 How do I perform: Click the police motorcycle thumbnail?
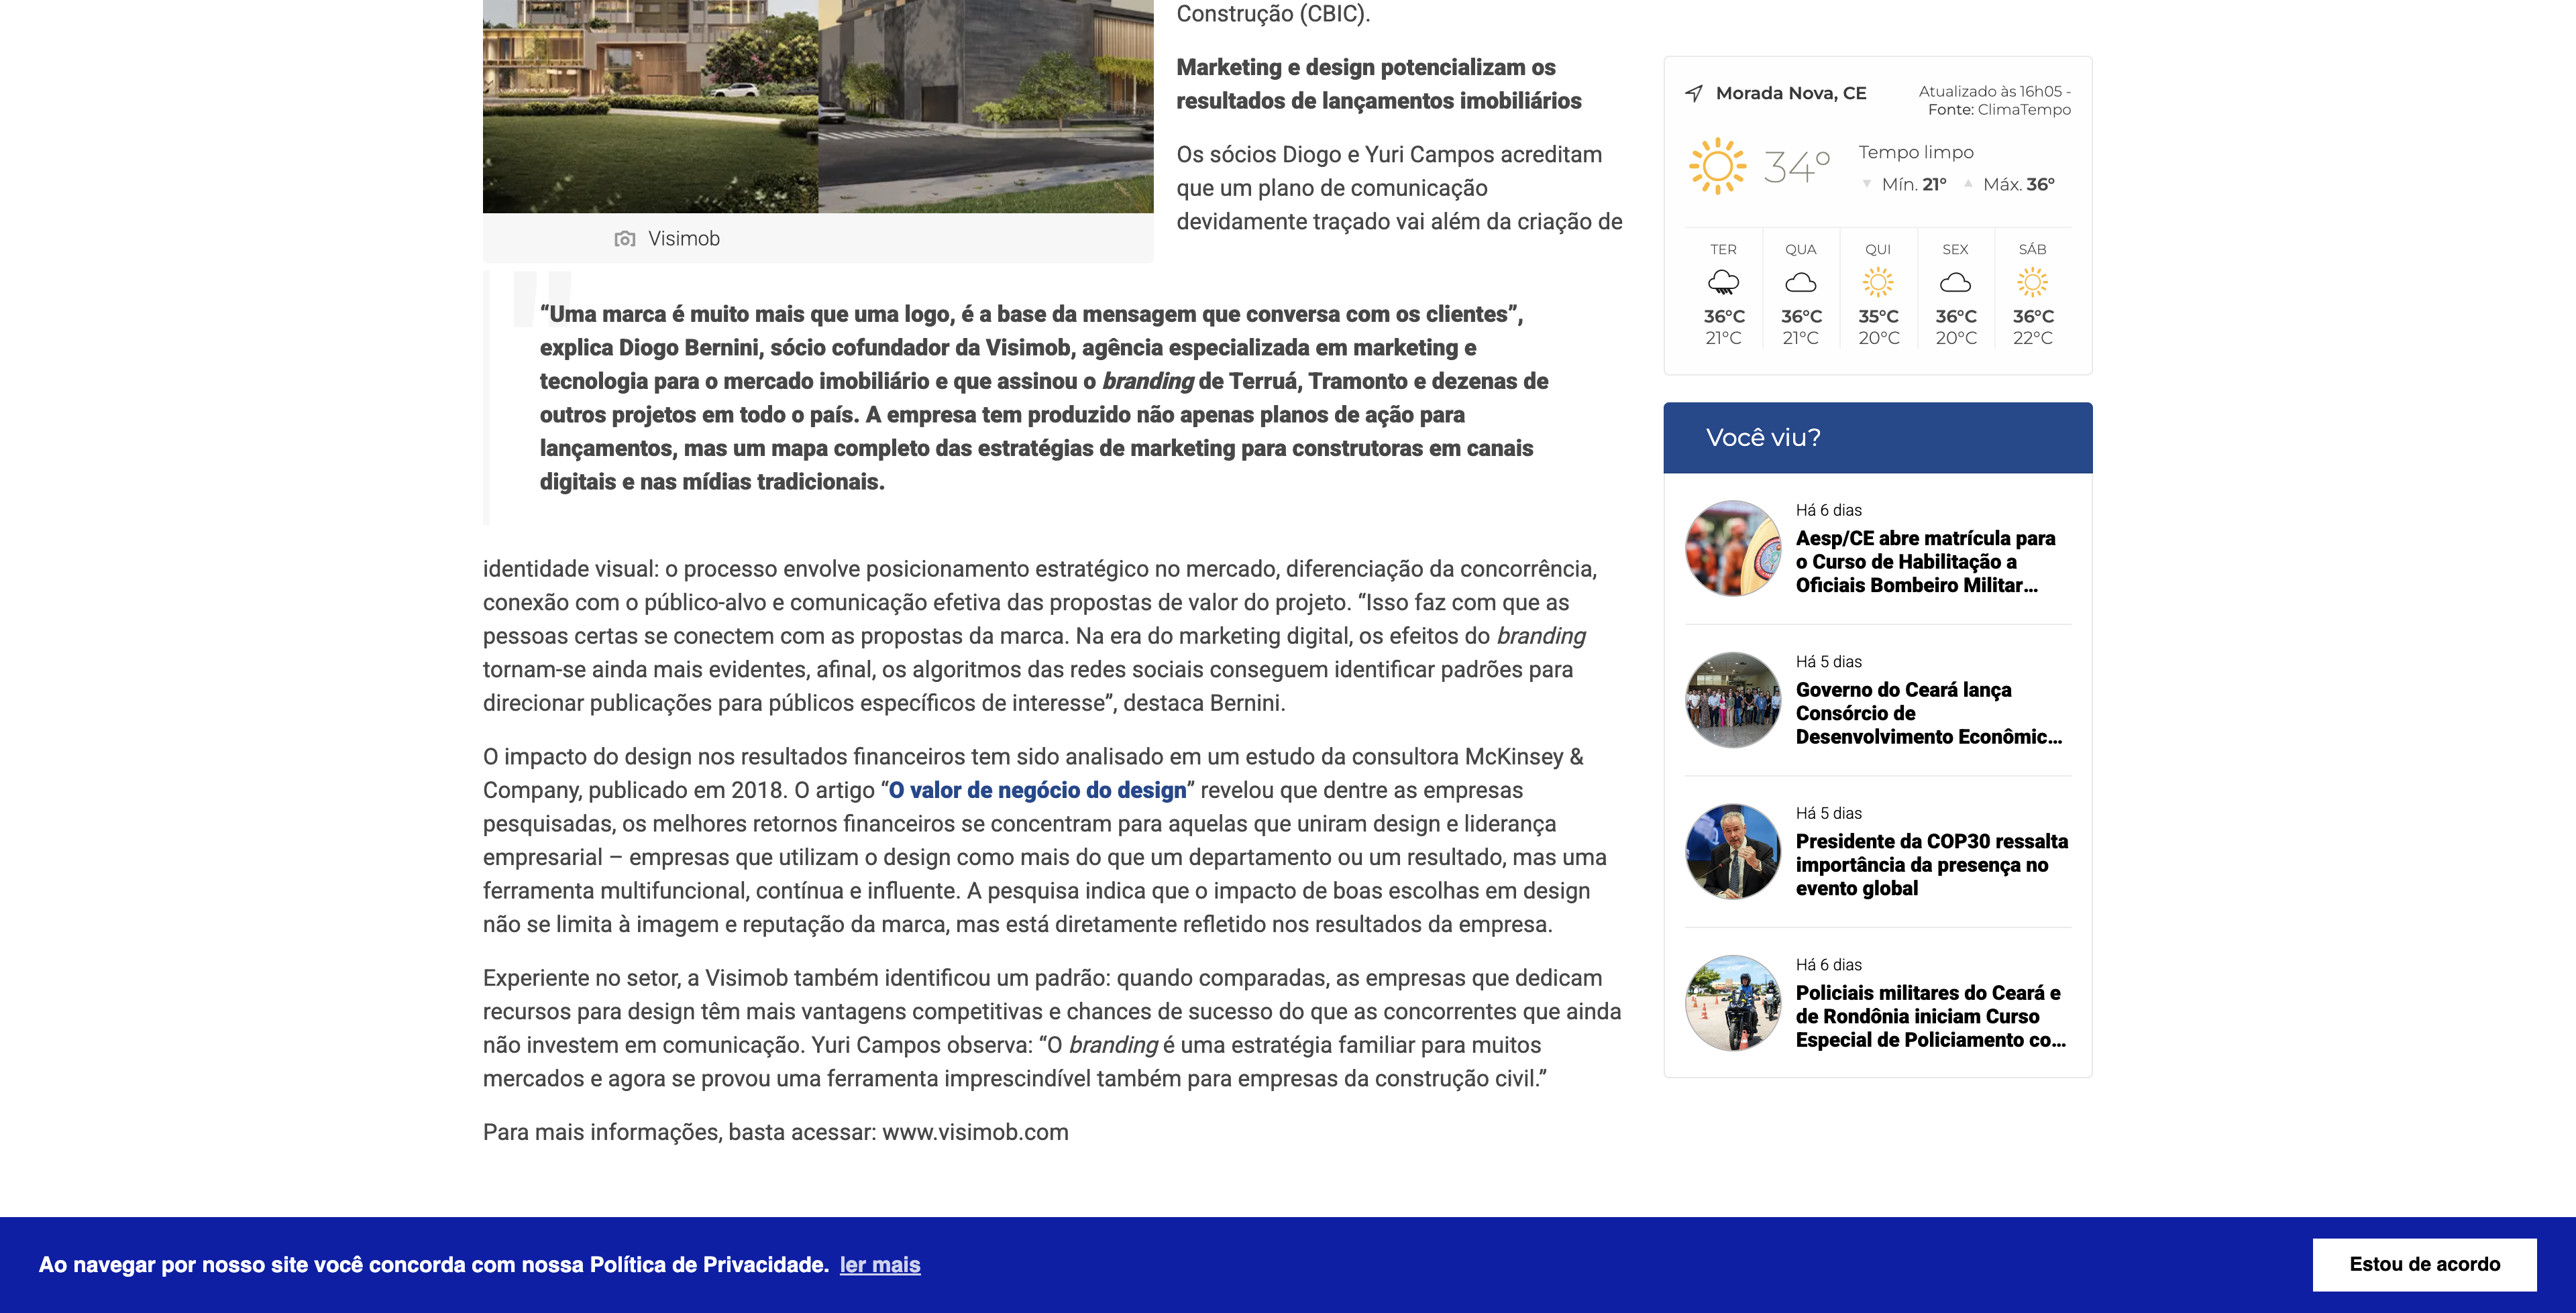[x=1733, y=1003]
